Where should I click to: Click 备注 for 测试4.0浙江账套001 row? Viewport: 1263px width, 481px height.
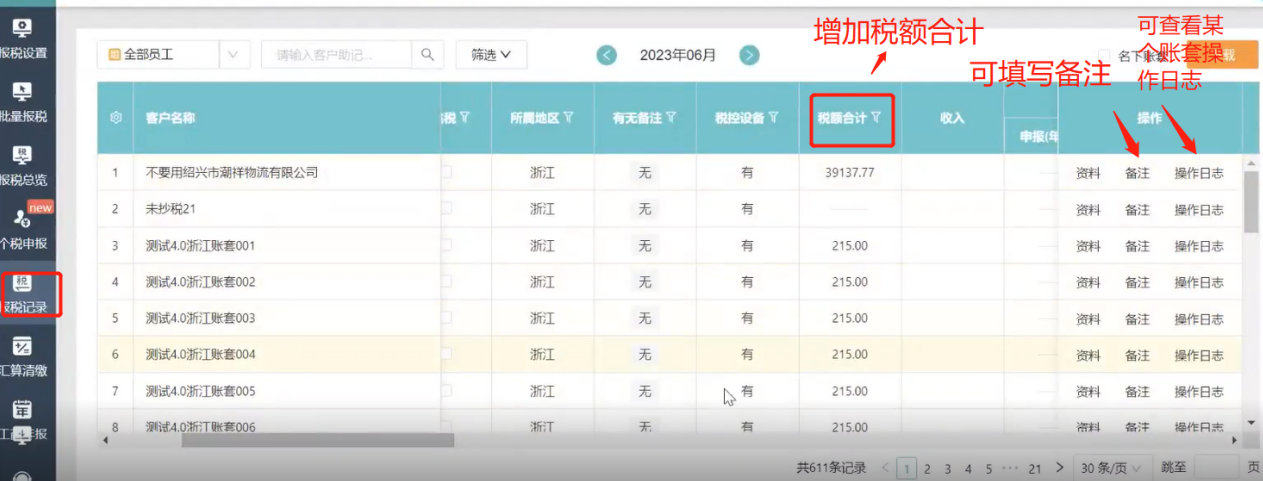(x=1137, y=246)
